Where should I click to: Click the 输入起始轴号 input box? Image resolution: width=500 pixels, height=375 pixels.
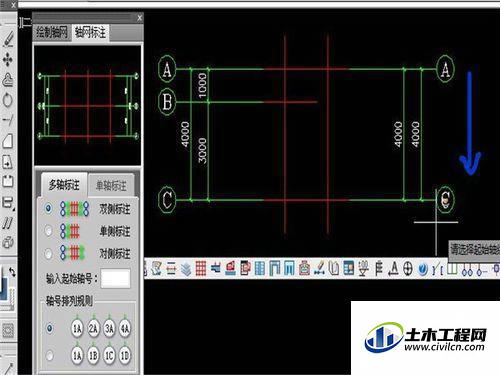point(115,278)
